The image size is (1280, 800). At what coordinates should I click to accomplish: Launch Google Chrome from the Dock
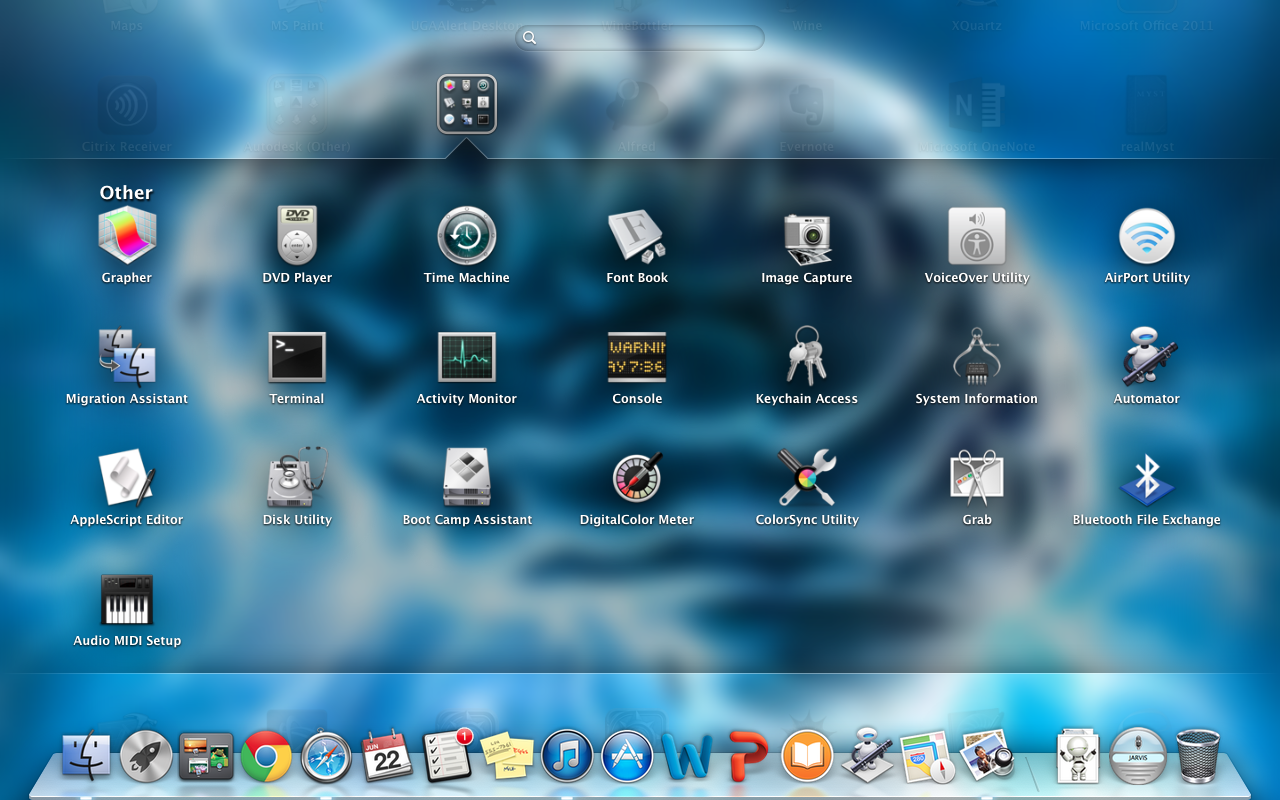[x=266, y=756]
